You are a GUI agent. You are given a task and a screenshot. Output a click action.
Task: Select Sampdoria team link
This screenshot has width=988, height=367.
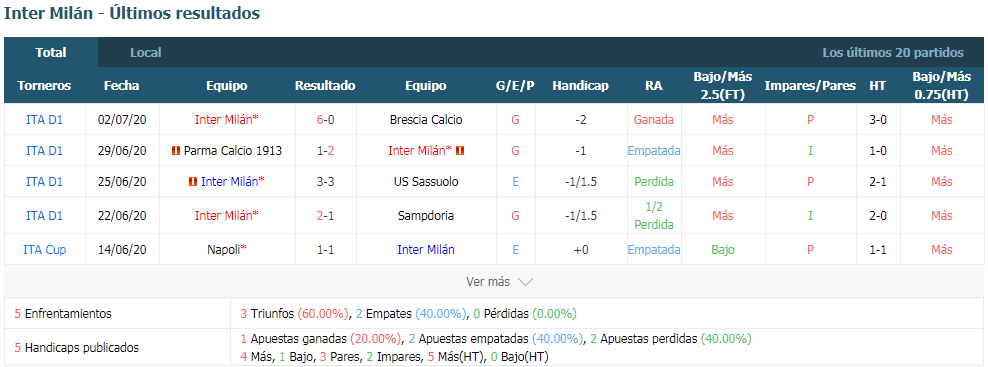[426, 216]
